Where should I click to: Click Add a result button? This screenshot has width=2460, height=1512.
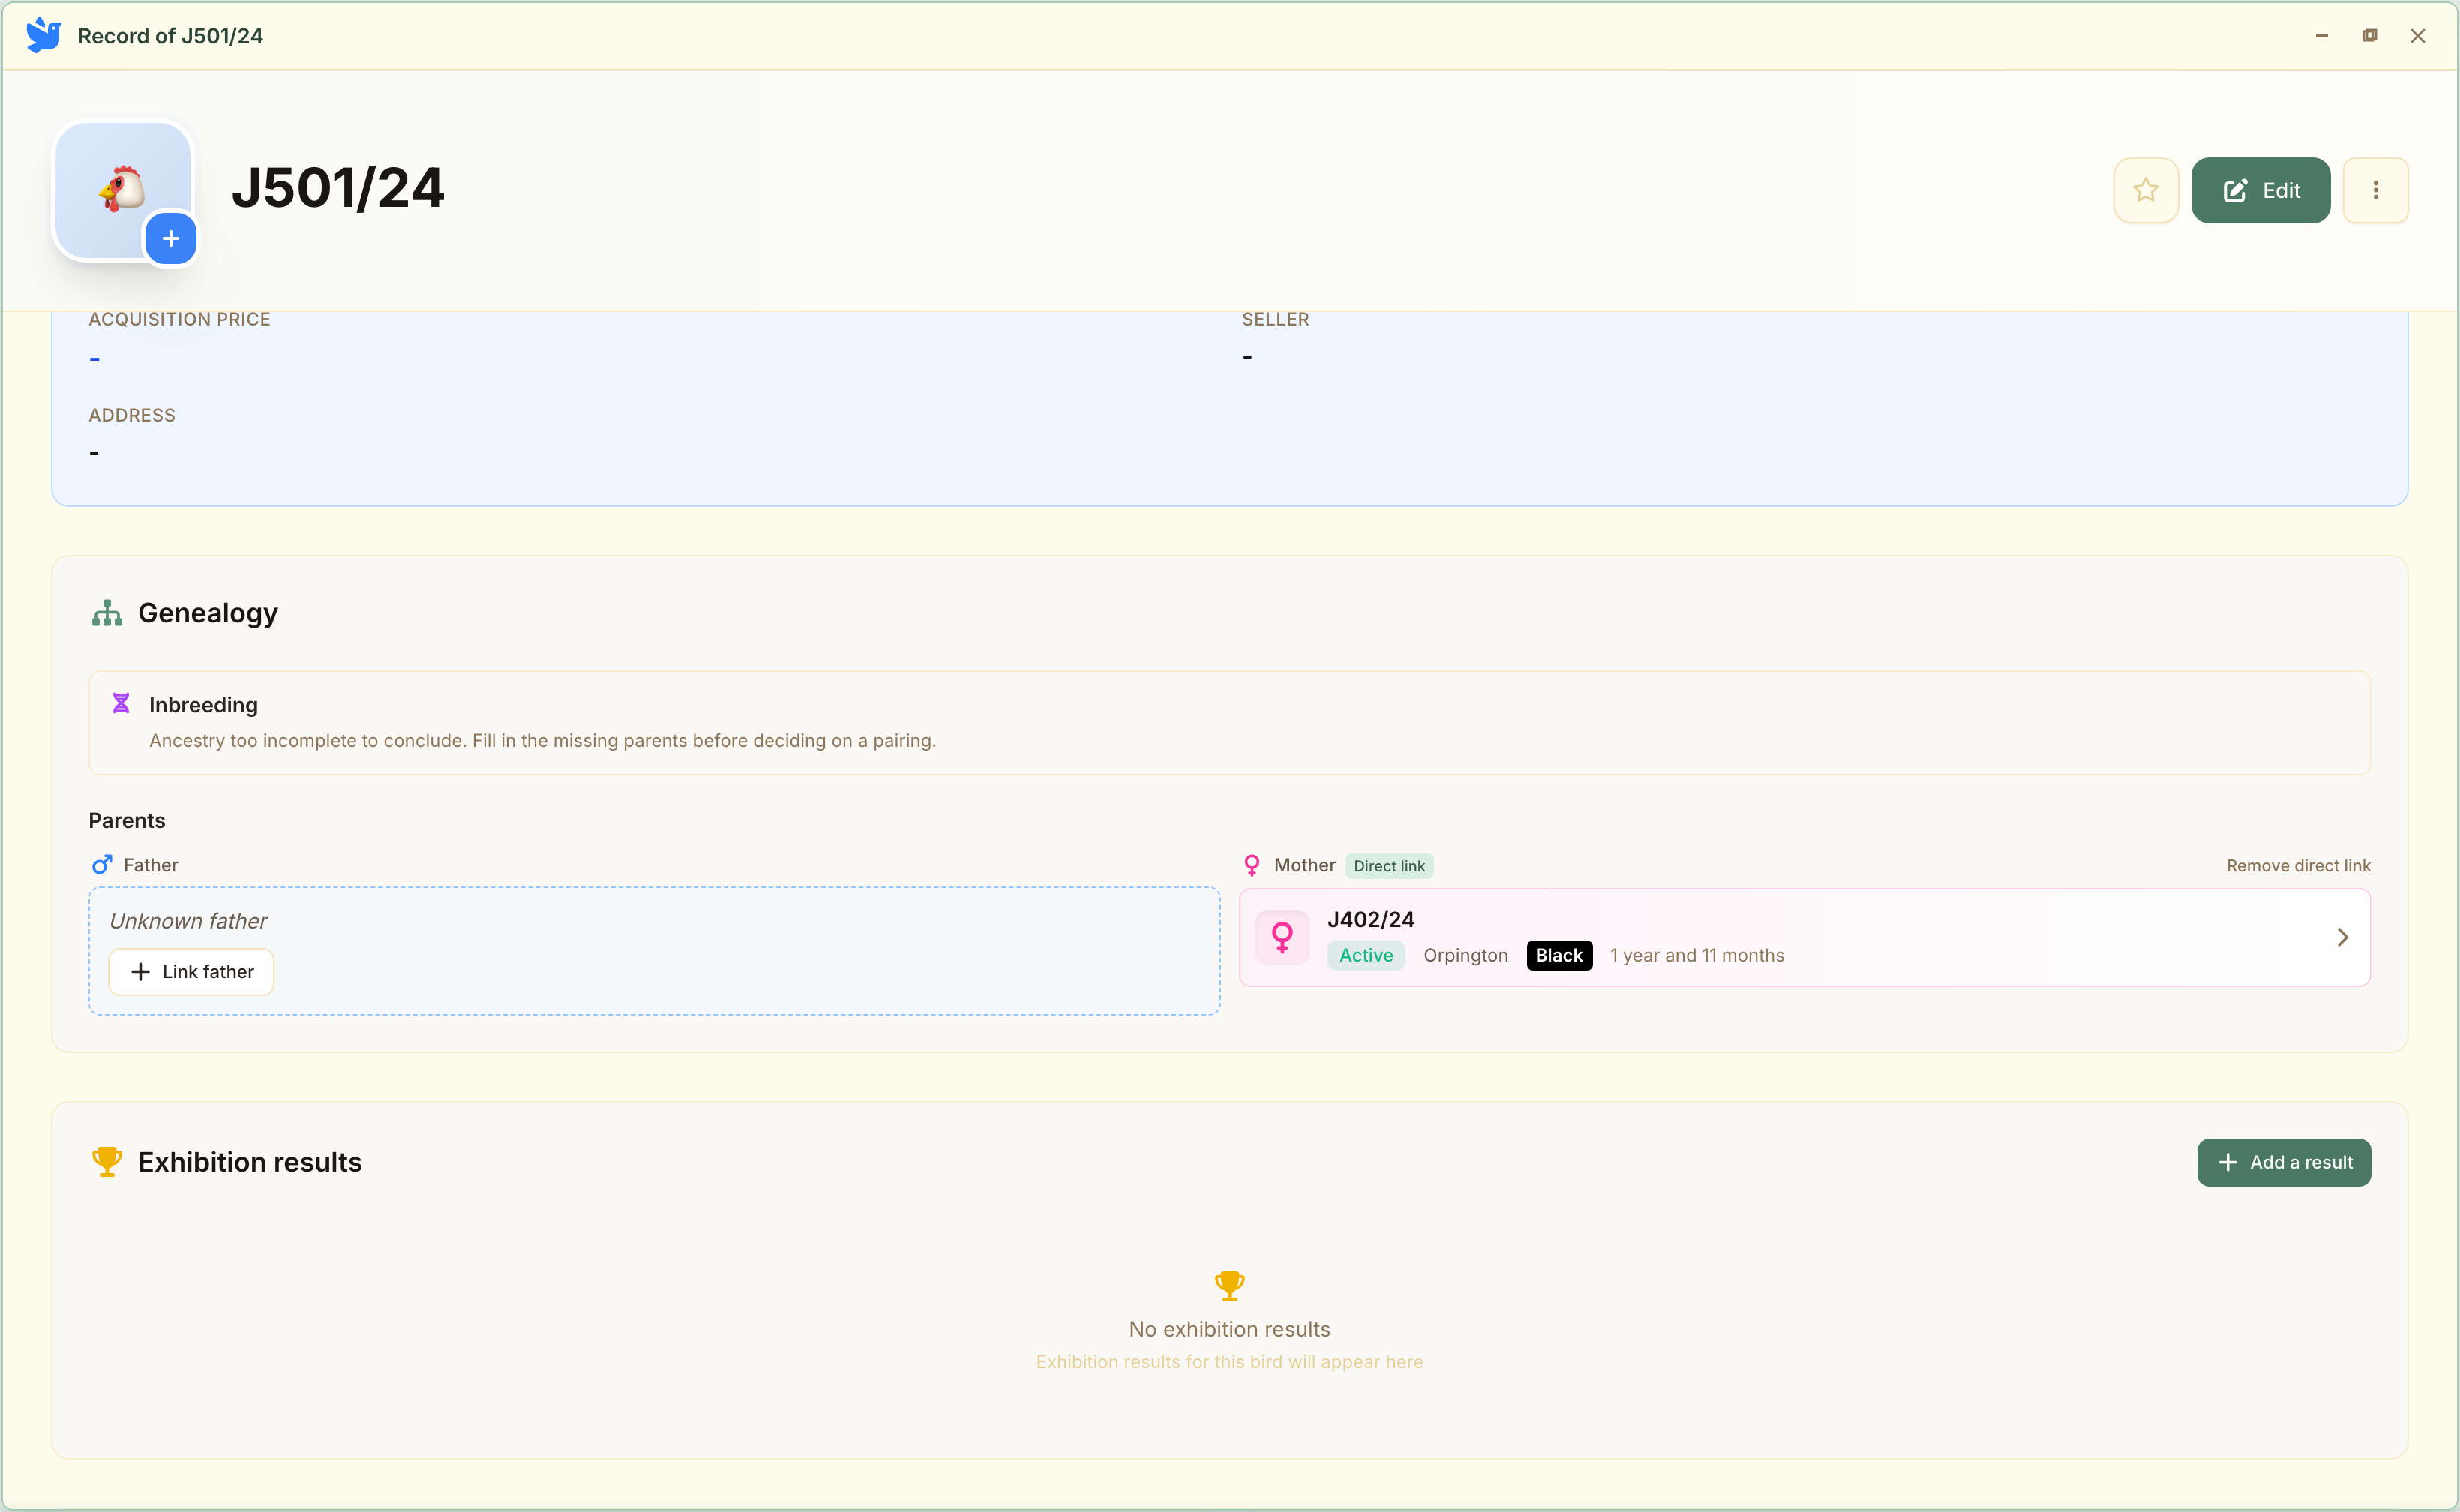(2284, 1162)
